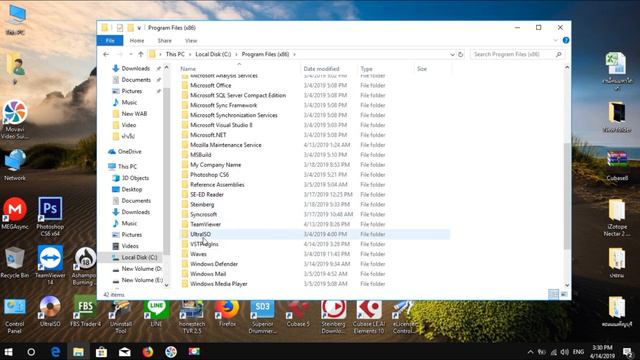Select the Waves folder
The width and height of the screenshot is (640, 360).
point(198,254)
